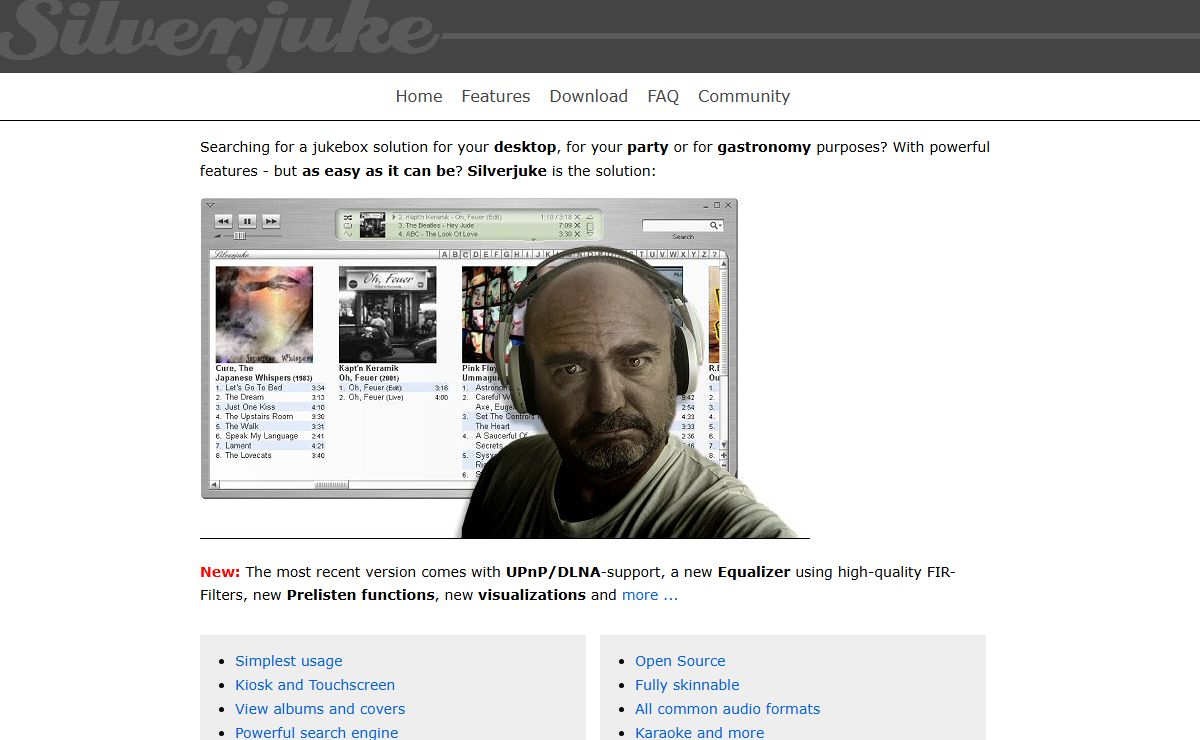Open the Open Source link
The height and width of the screenshot is (740, 1200).
(680, 661)
